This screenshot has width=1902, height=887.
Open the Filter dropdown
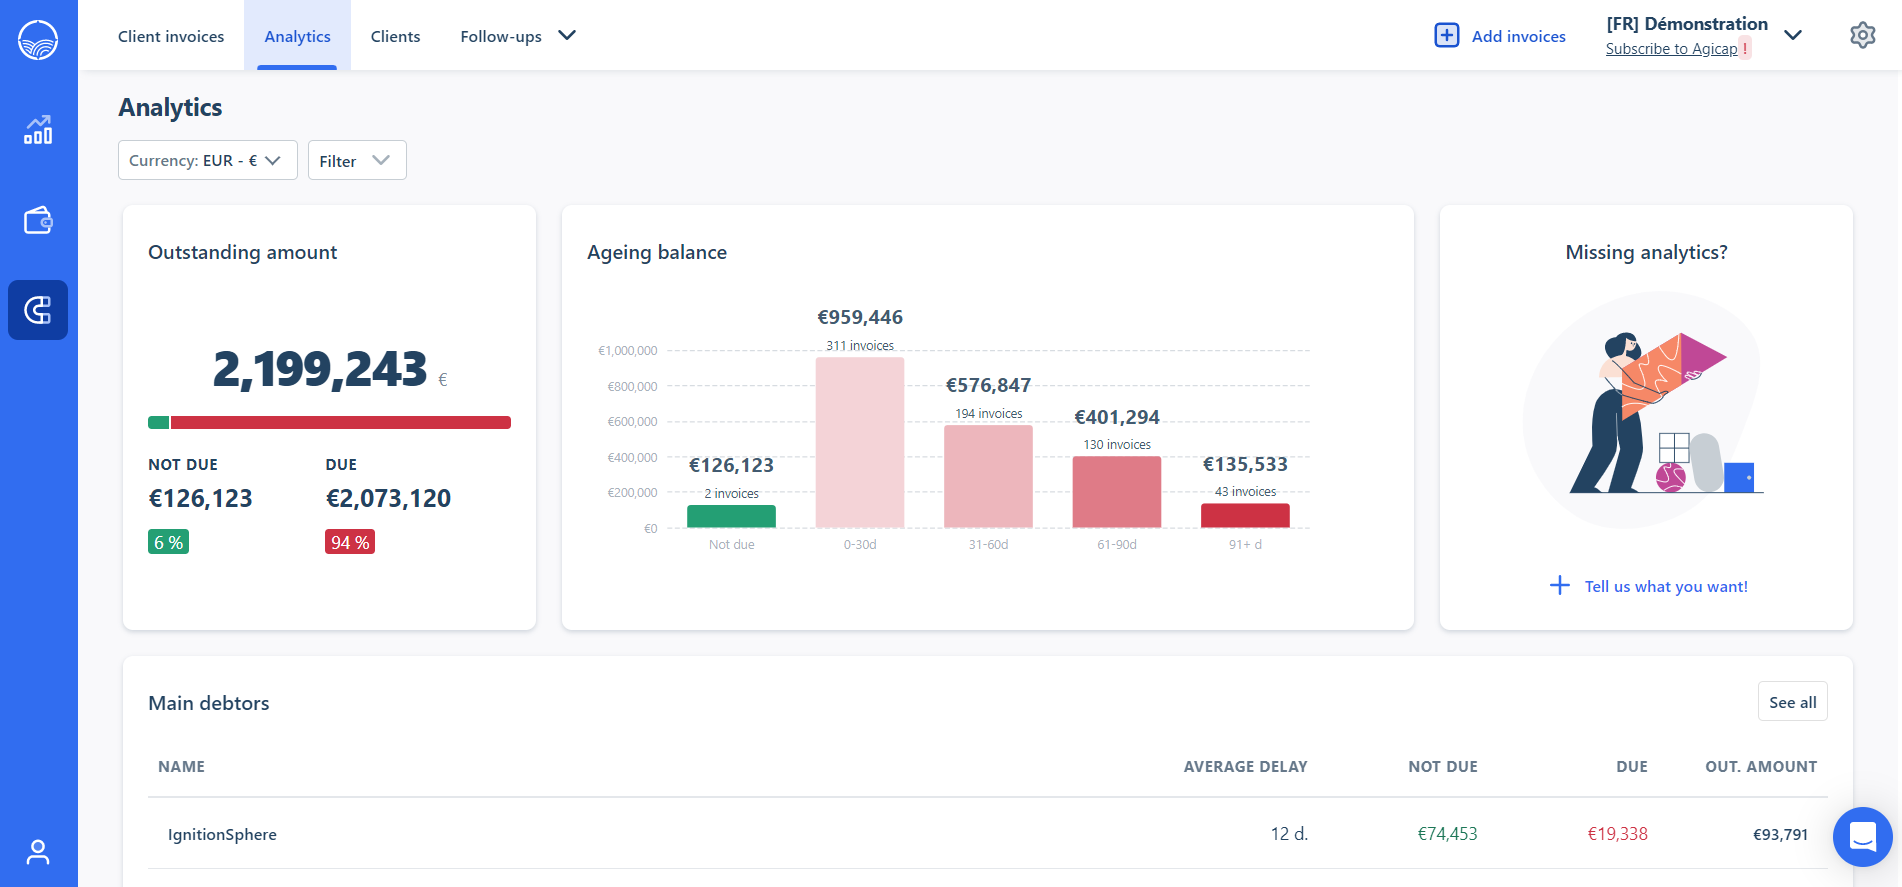pos(356,160)
